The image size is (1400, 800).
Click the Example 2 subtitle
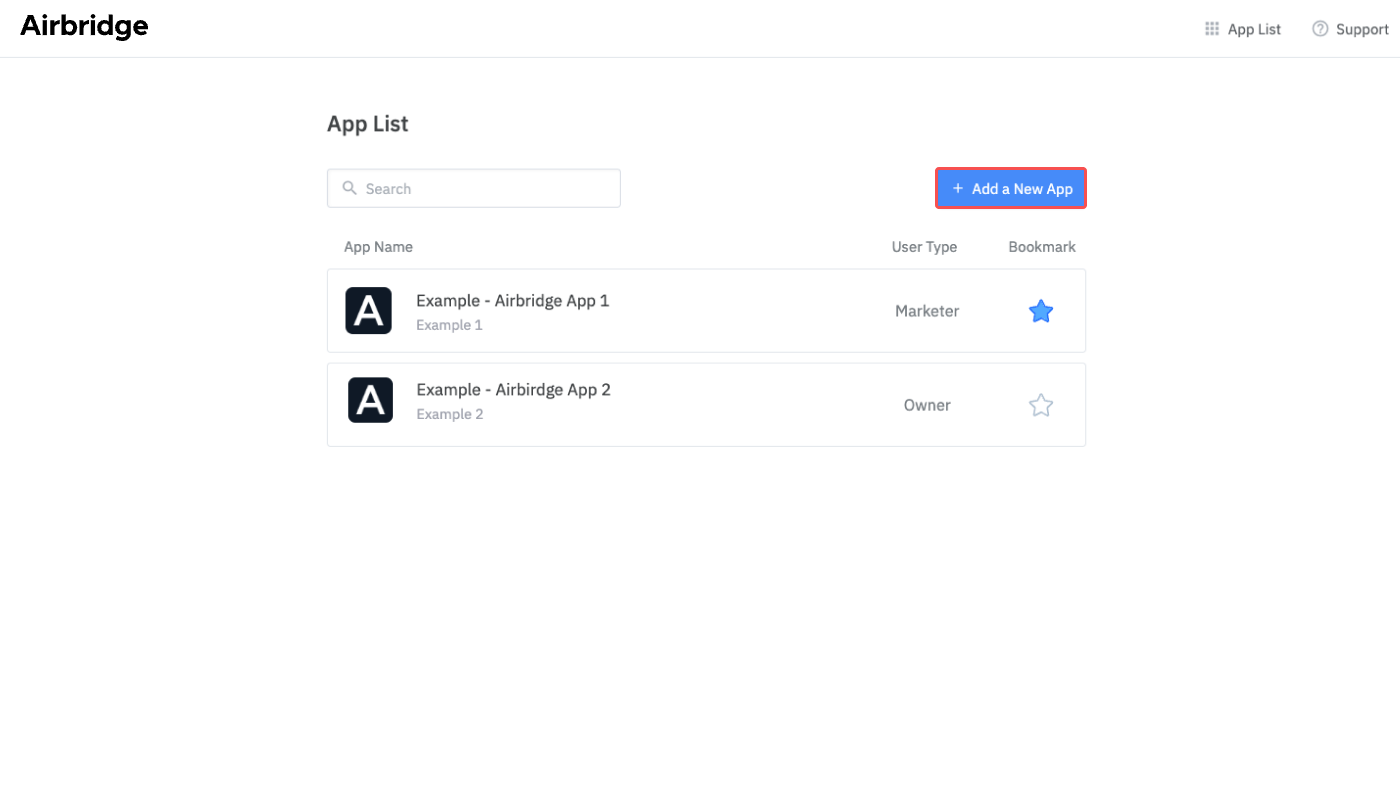(450, 414)
